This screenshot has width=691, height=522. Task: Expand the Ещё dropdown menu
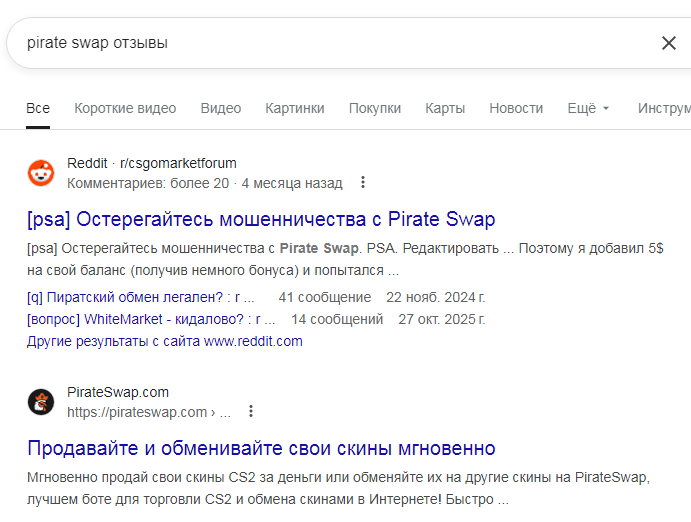tap(588, 108)
